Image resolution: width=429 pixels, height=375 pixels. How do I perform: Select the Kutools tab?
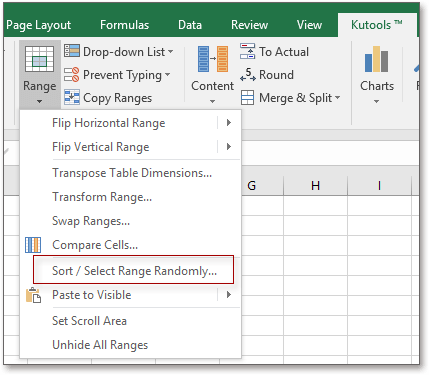pos(377,25)
